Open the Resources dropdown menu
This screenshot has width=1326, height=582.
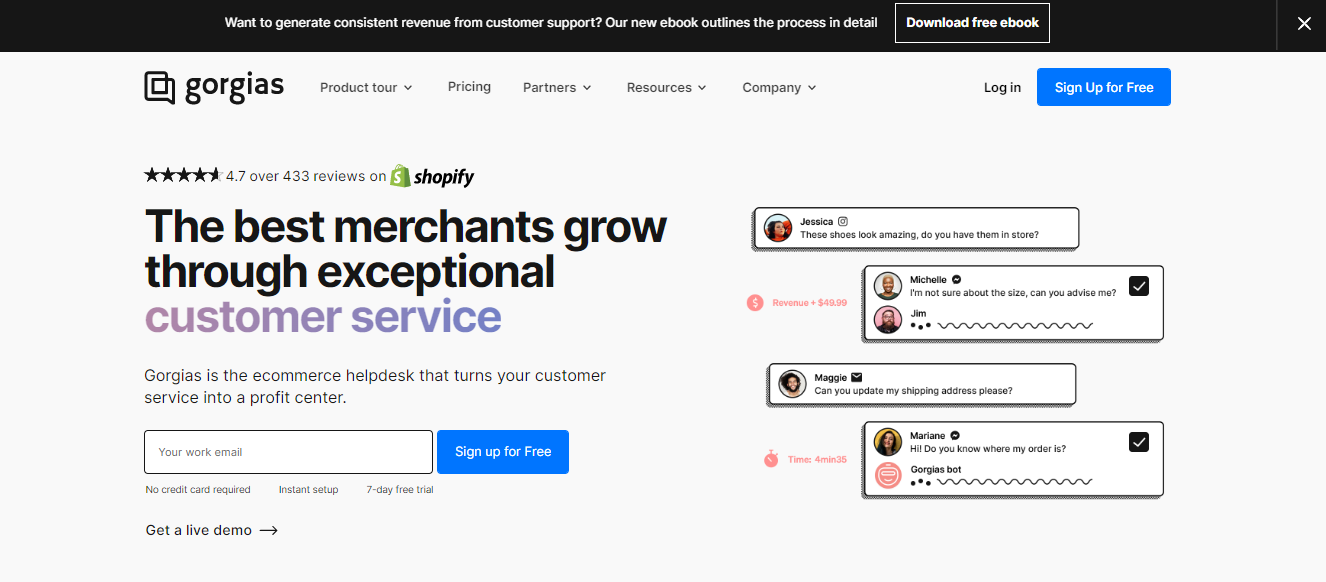(x=666, y=88)
